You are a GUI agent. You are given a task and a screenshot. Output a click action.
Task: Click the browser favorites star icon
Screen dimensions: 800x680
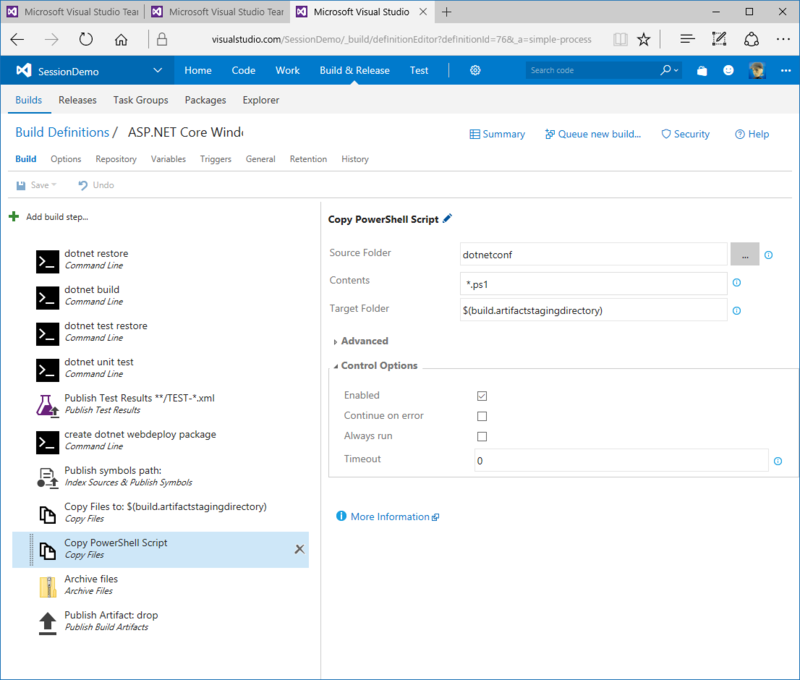[x=644, y=39]
